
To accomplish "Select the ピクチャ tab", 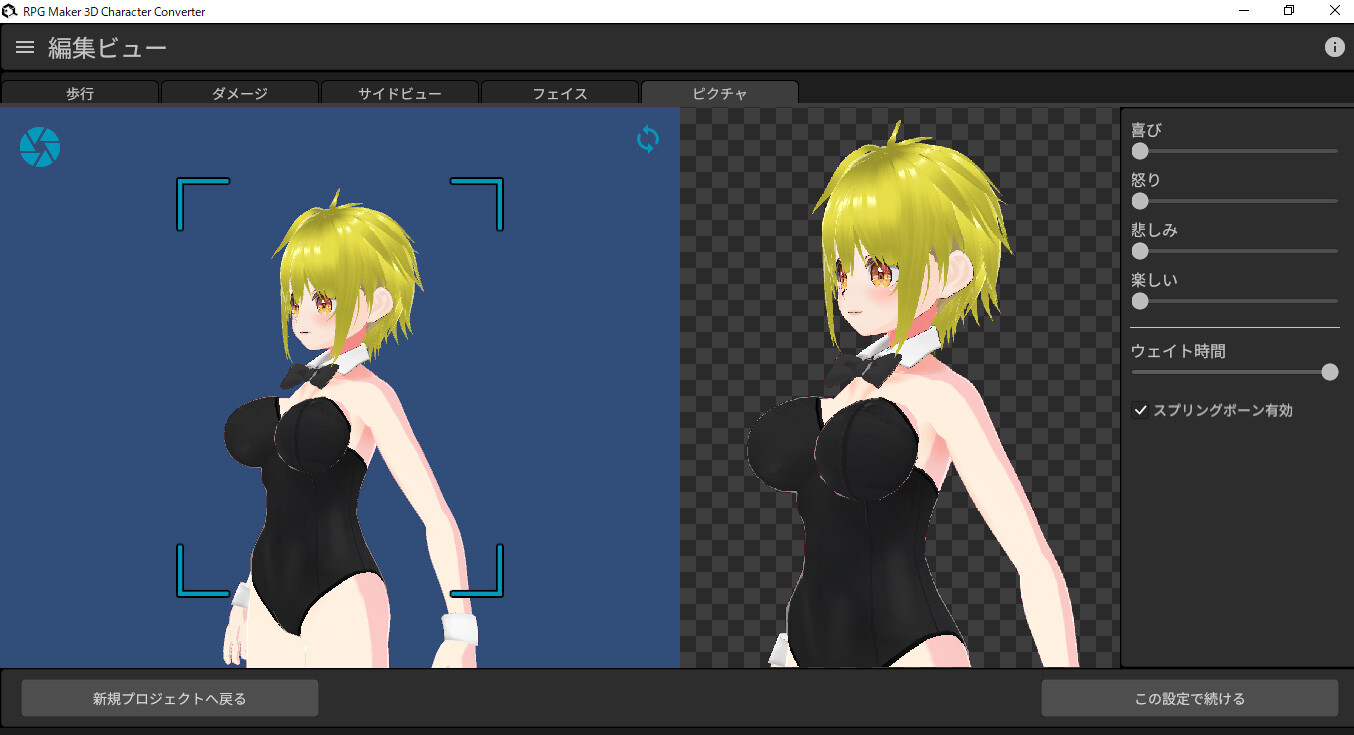I will 719,92.
